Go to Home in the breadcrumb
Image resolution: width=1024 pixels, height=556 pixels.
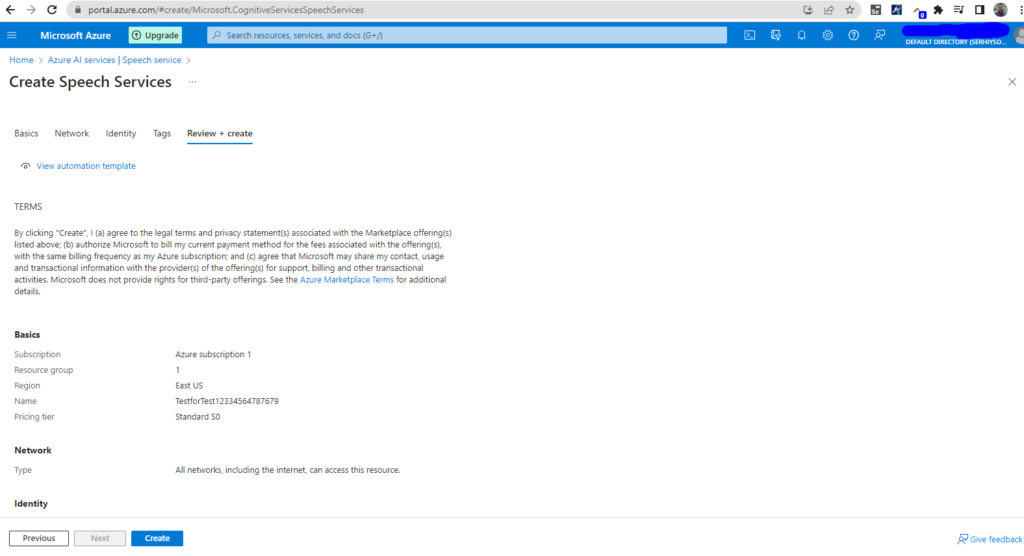[21, 60]
